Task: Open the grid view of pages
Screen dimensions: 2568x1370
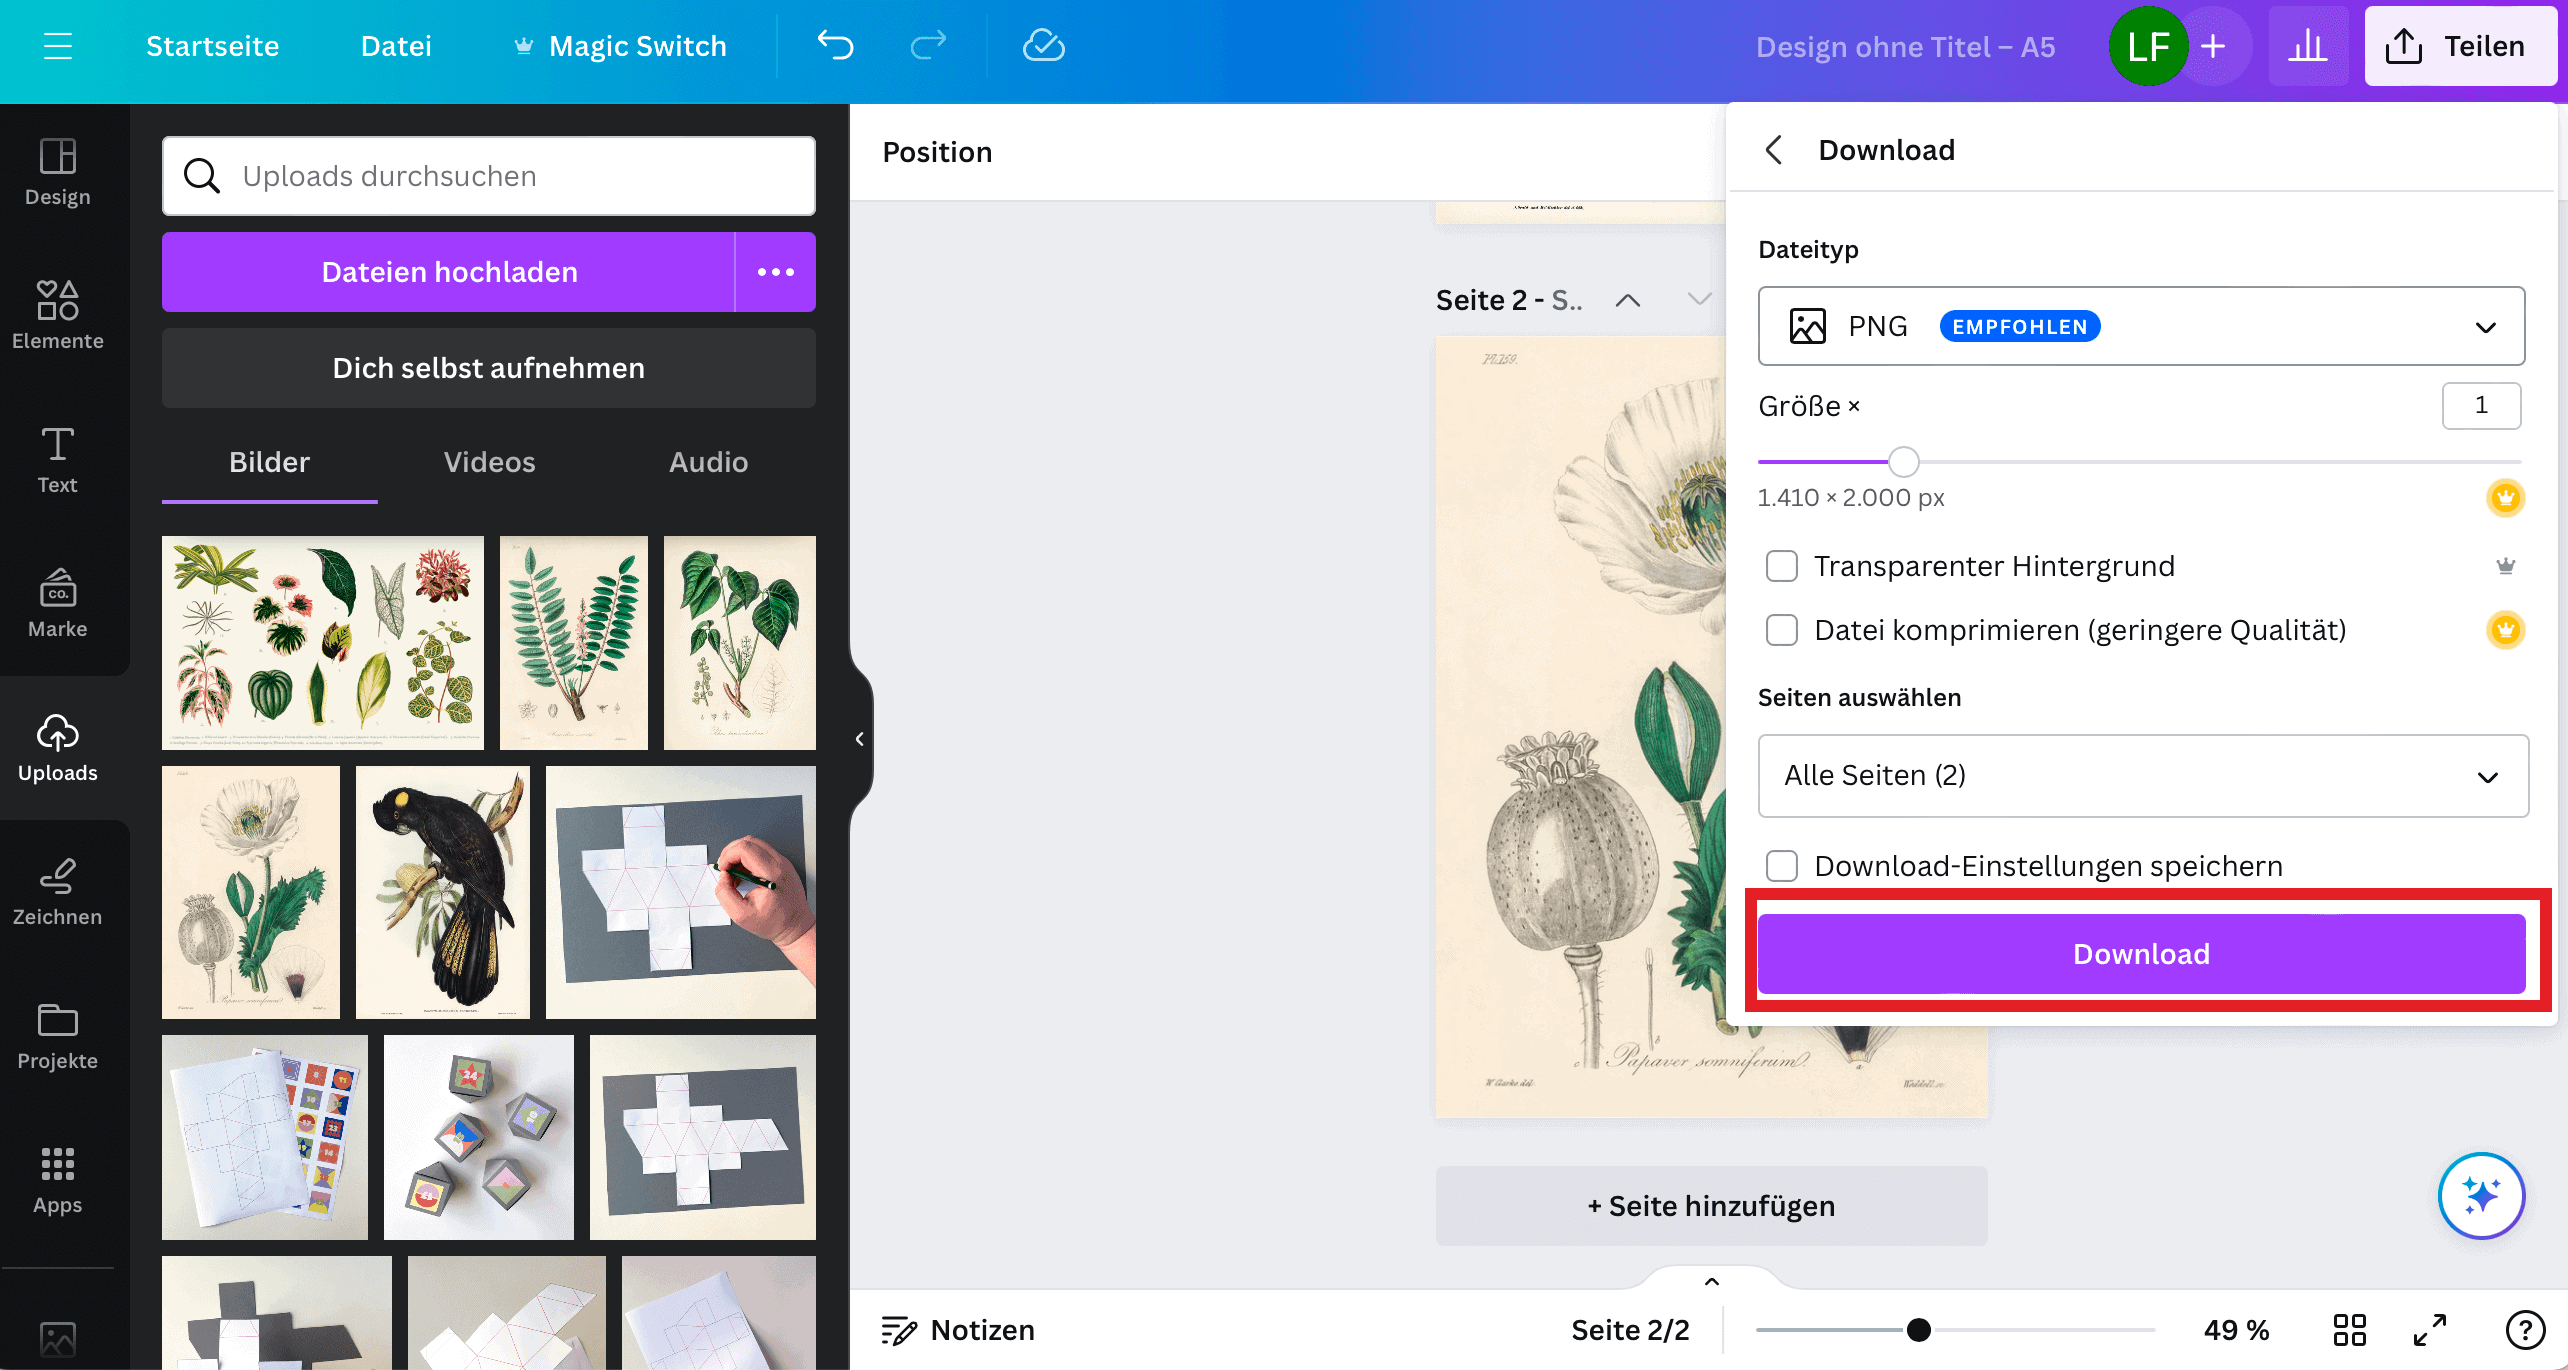Action: 2349,1330
